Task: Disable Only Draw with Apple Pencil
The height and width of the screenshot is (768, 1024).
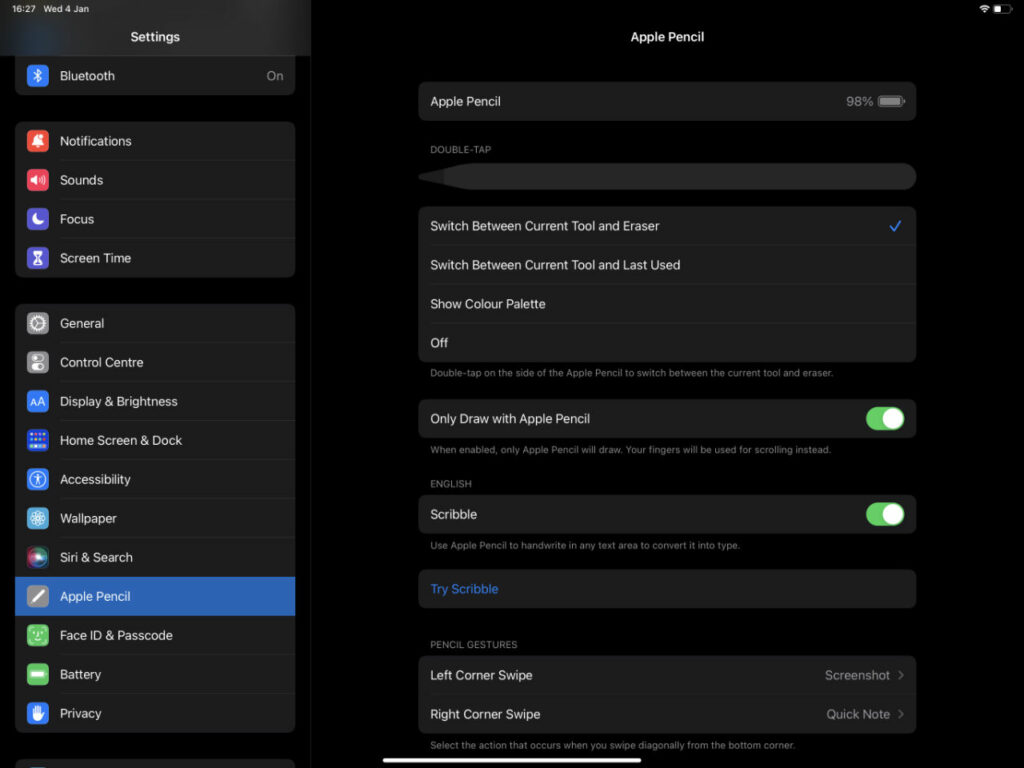Action: pos(884,419)
